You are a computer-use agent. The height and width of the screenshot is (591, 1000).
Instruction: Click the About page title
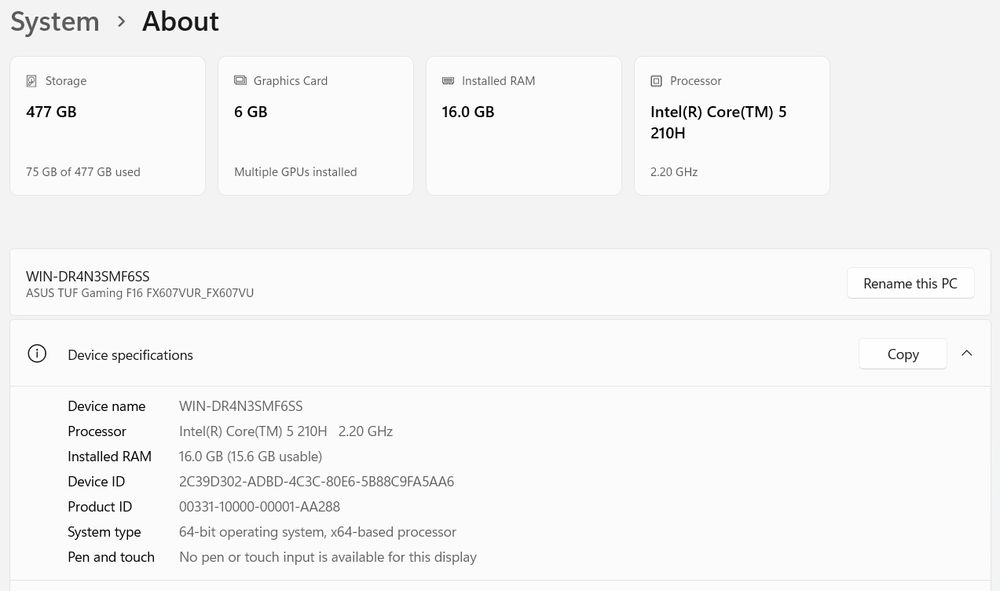tap(180, 21)
